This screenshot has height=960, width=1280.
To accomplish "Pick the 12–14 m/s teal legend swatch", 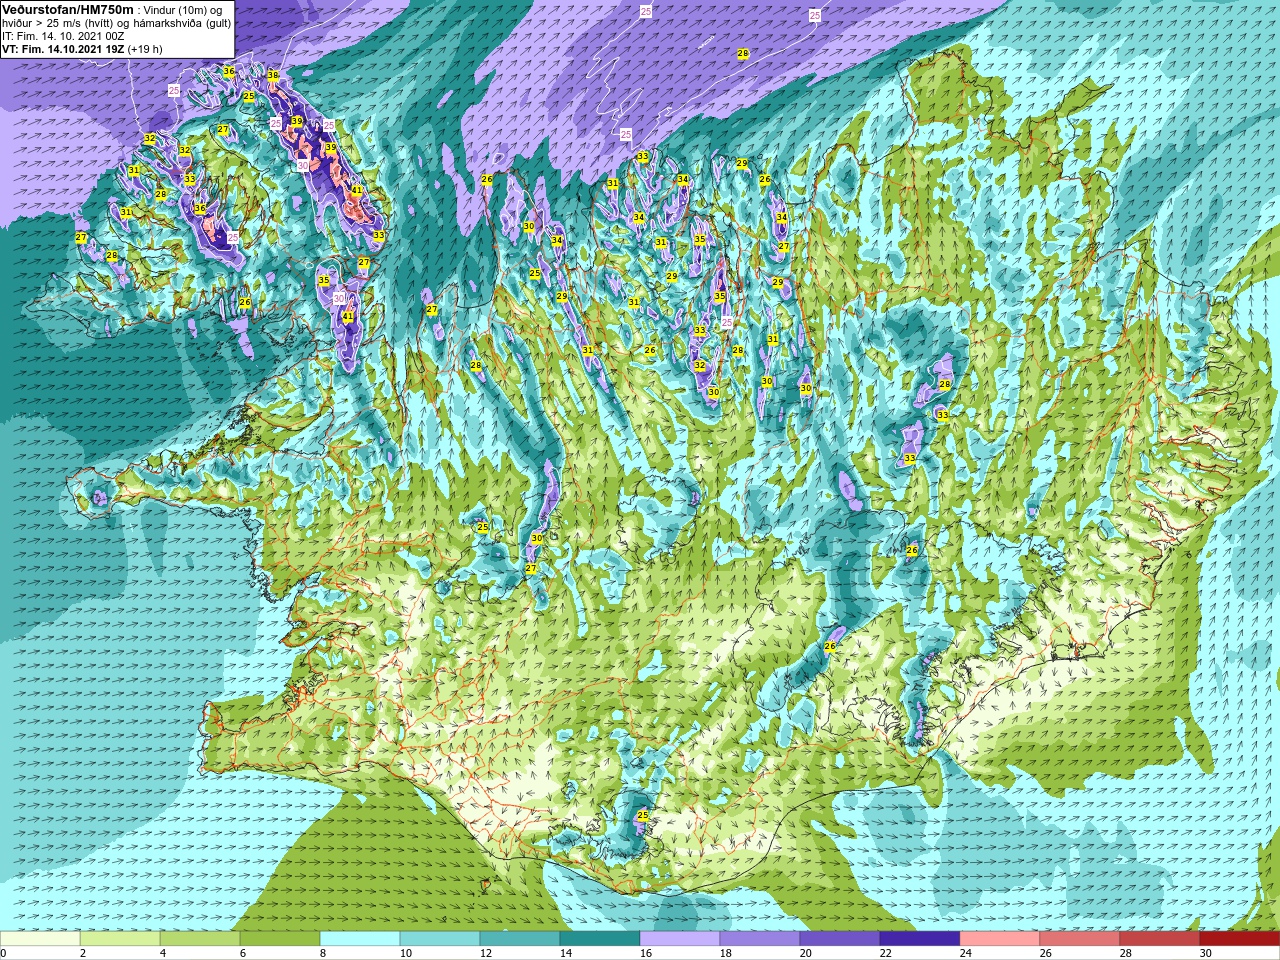I will (x=520, y=939).
